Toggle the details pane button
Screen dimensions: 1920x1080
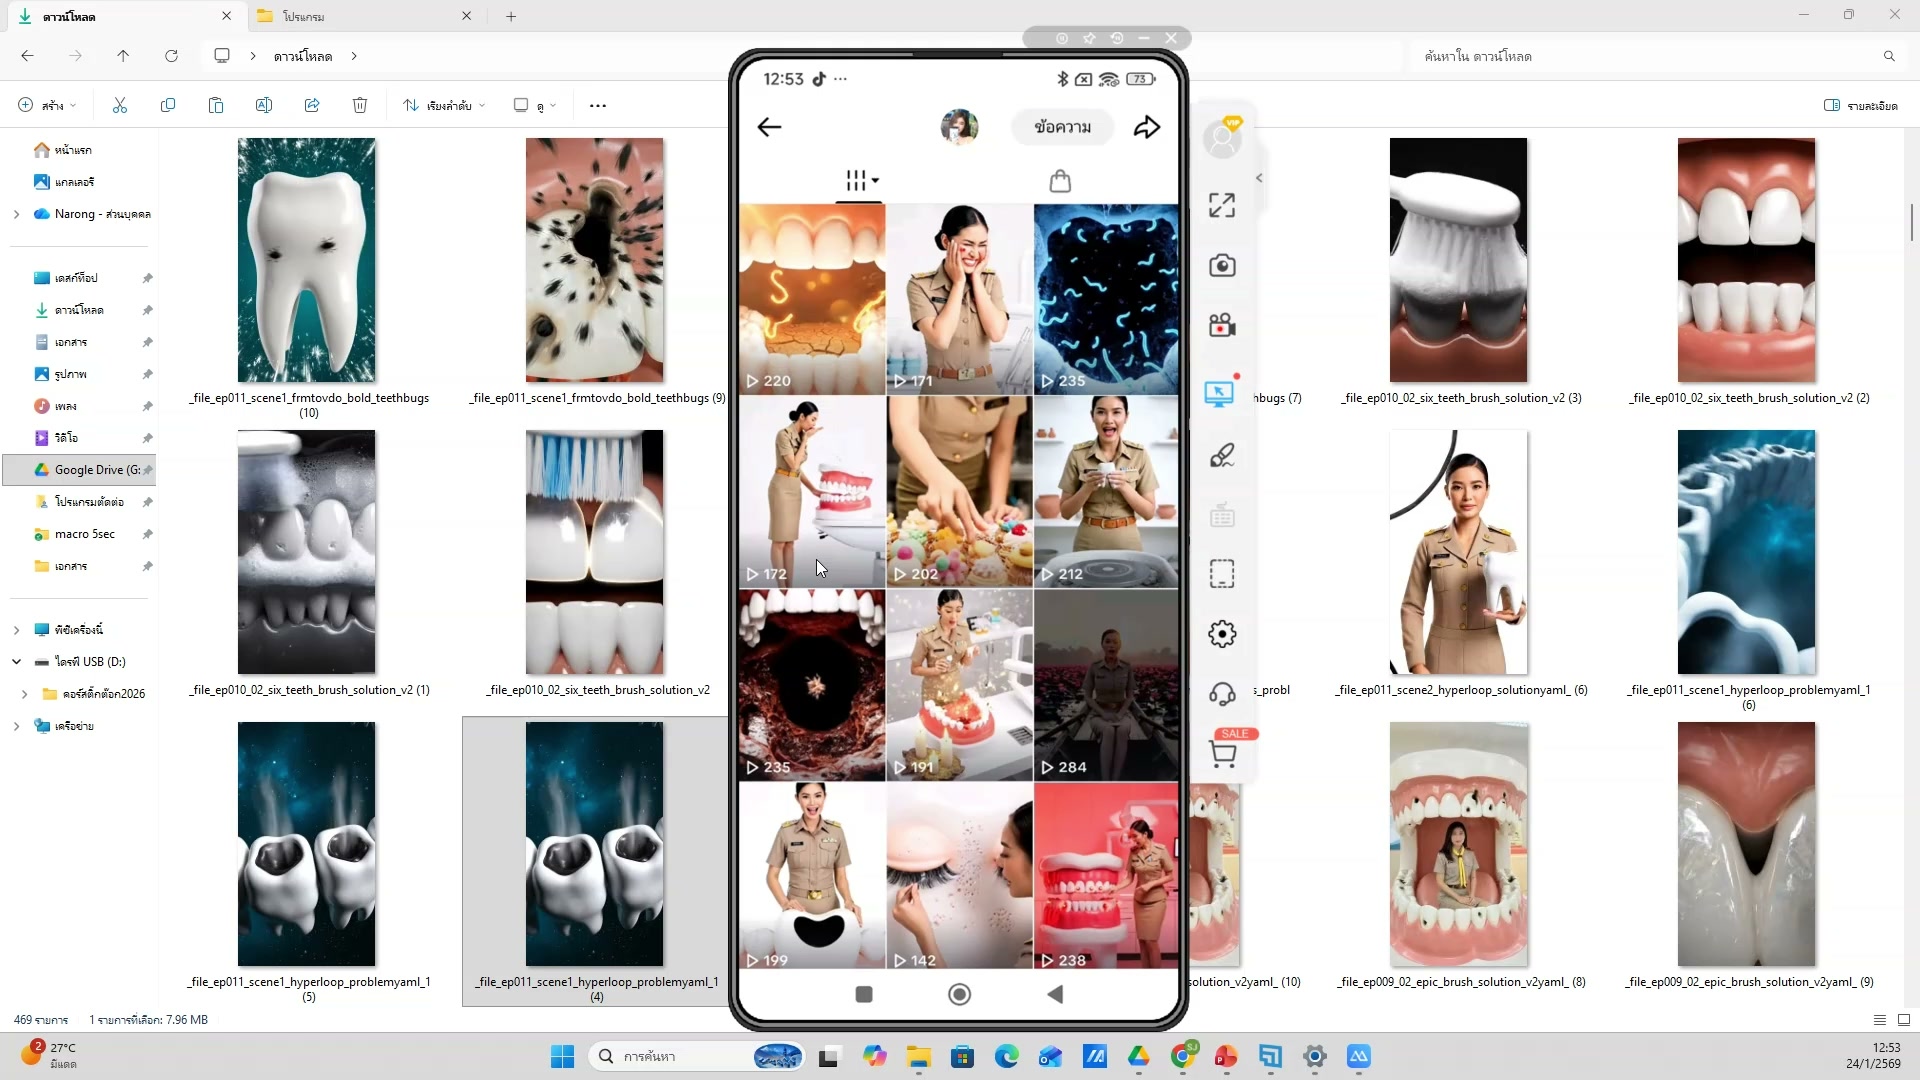click(1860, 105)
